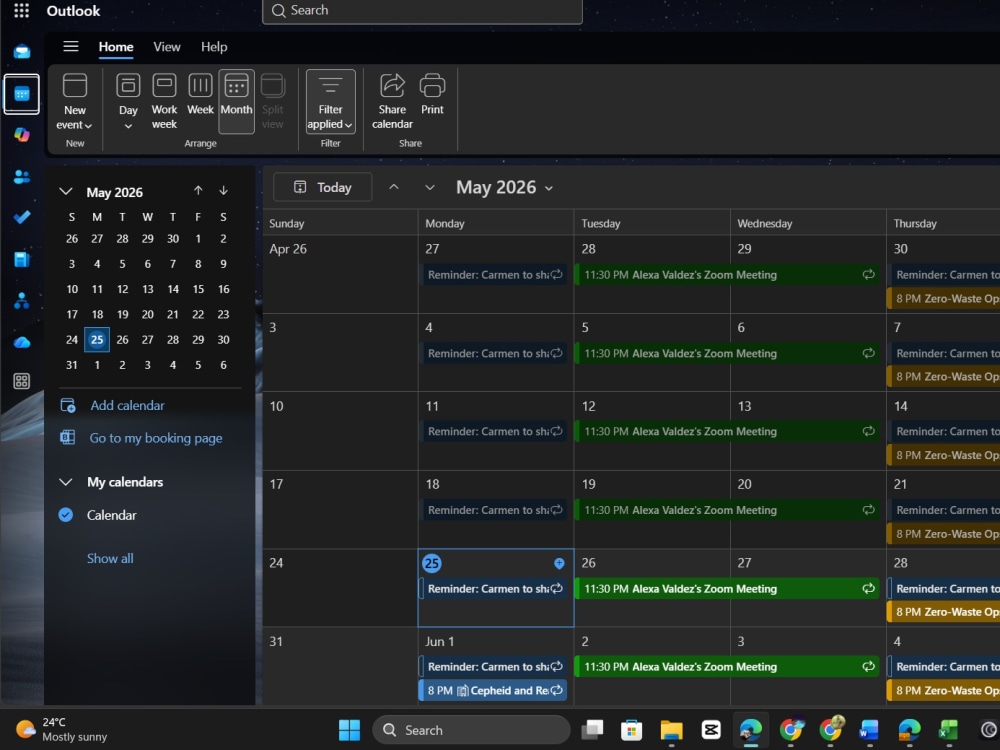
Task: Select May 25 in mini calendar
Action: tap(97, 339)
